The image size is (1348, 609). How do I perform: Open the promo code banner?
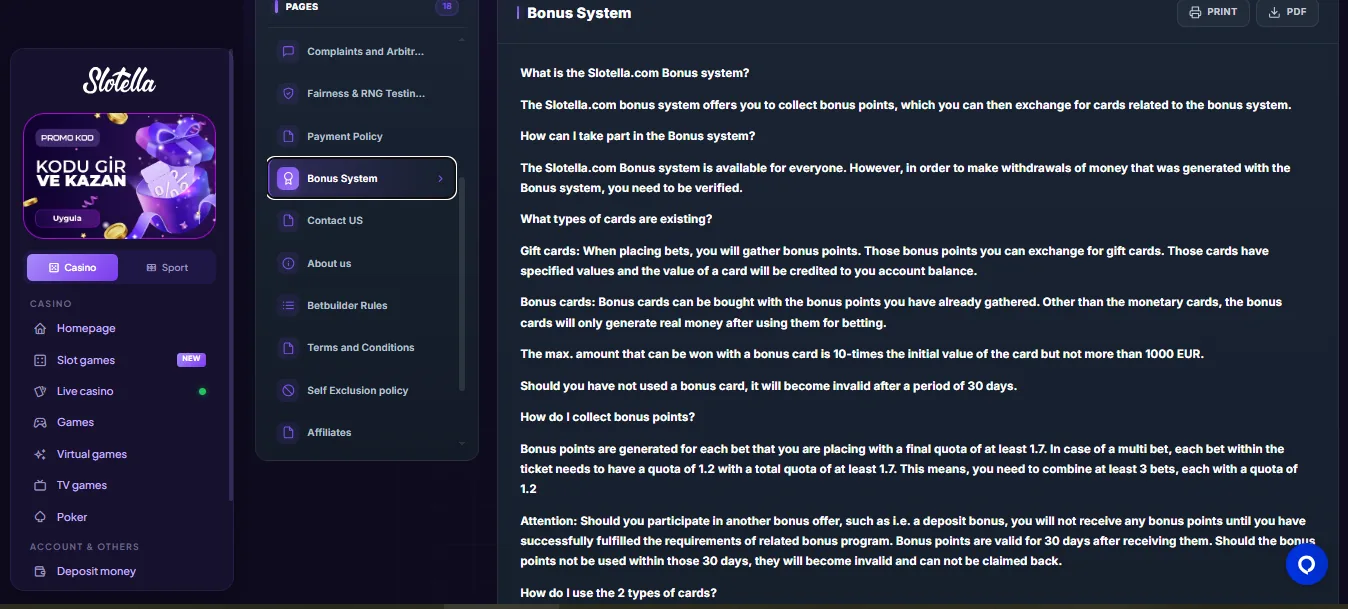(x=120, y=175)
